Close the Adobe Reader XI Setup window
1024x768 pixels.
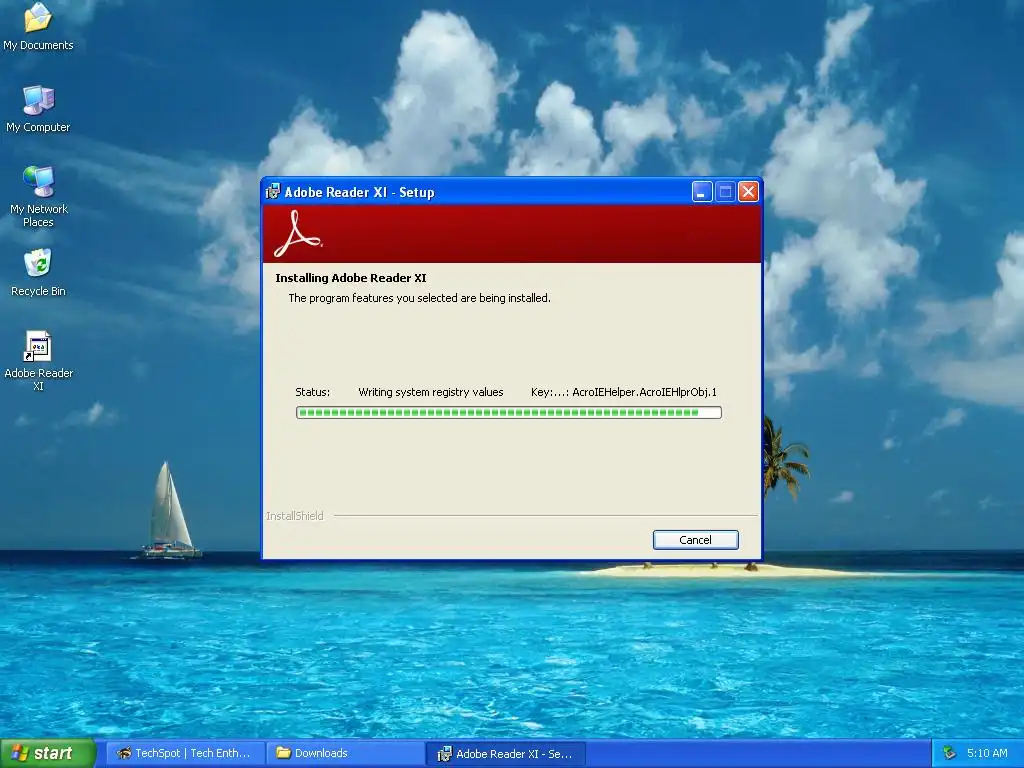tap(748, 192)
